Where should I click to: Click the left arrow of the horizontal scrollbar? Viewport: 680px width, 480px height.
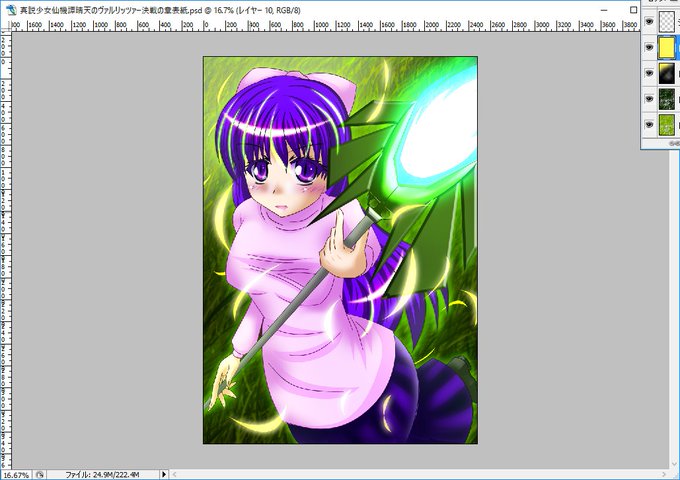(x=174, y=474)
